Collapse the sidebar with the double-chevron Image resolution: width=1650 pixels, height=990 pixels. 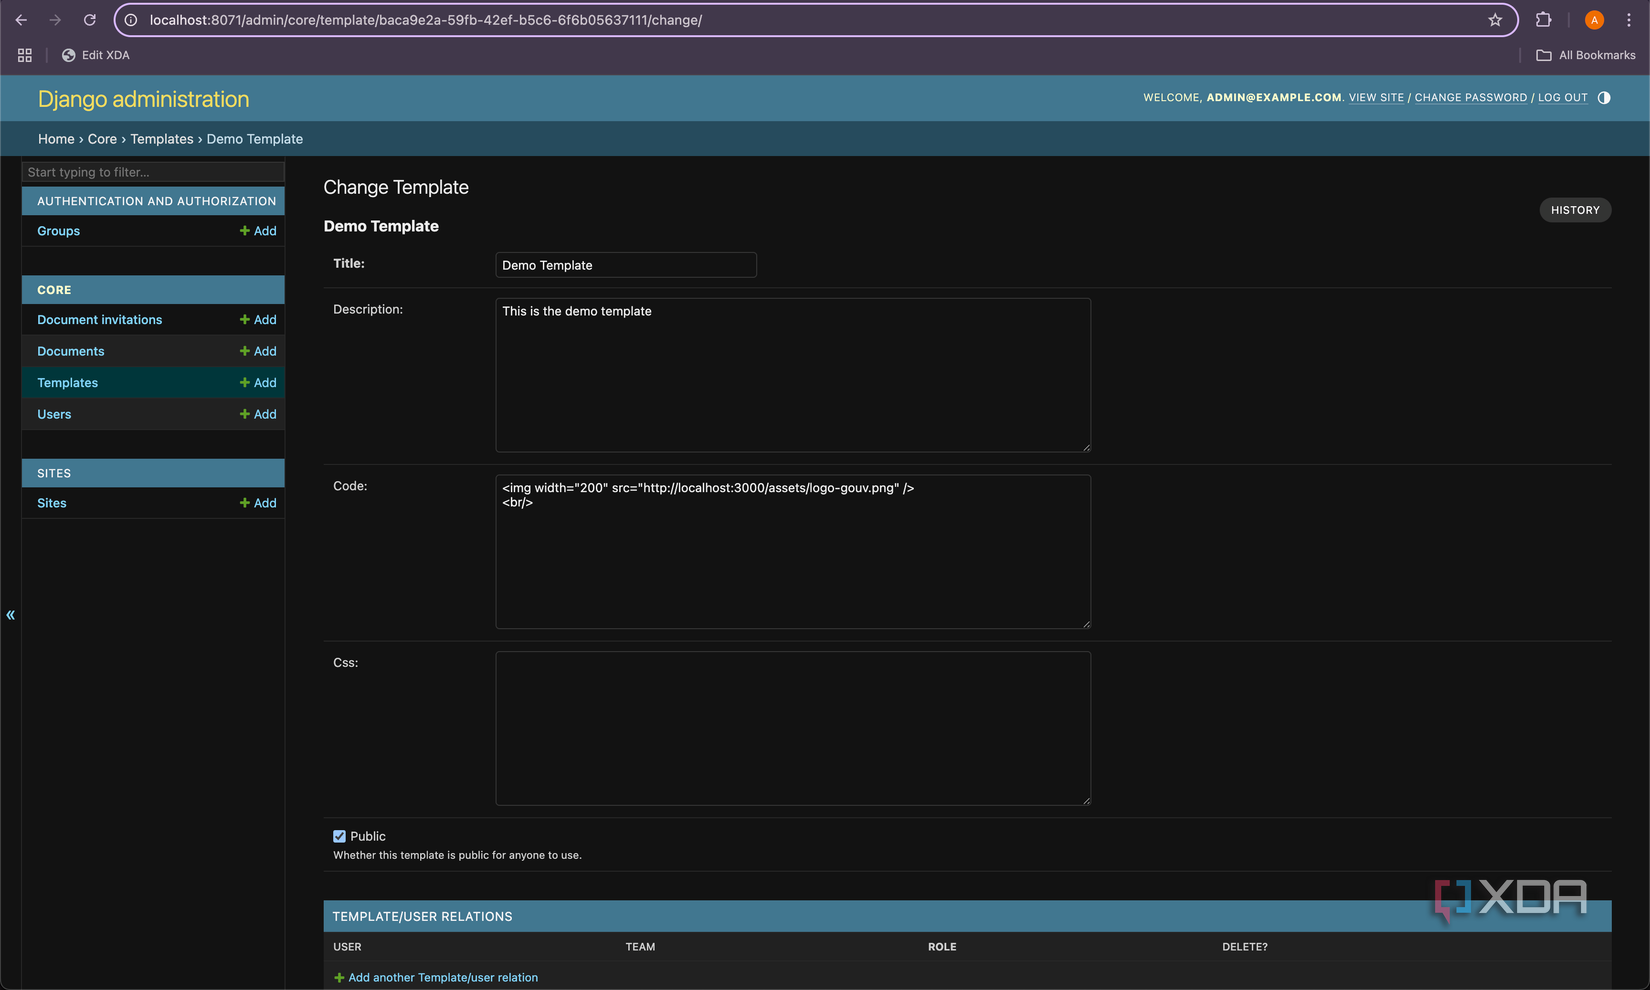pyautogui.click(x=10, y=614)
